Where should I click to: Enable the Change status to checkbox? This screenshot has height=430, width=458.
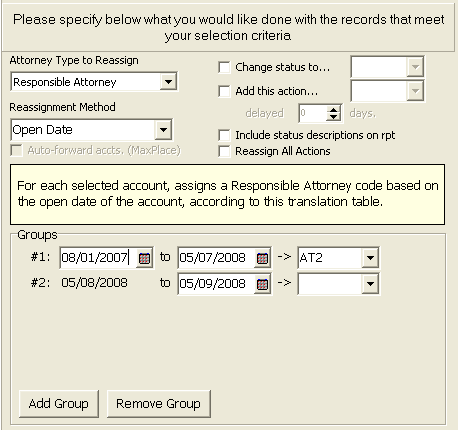tap(224, 67)
